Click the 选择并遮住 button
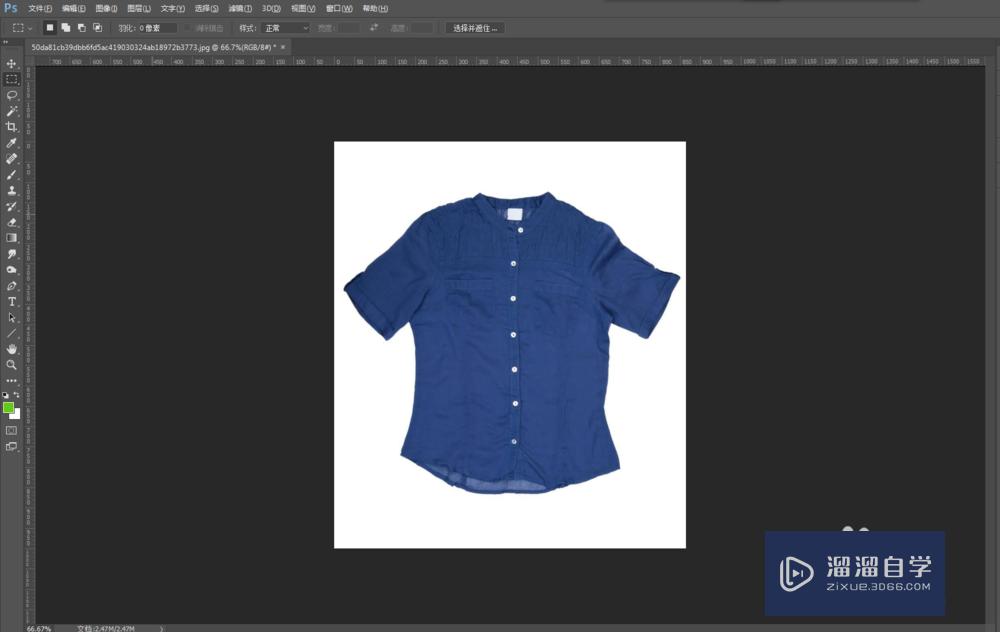1000x632 pixels. coord(474,28)
